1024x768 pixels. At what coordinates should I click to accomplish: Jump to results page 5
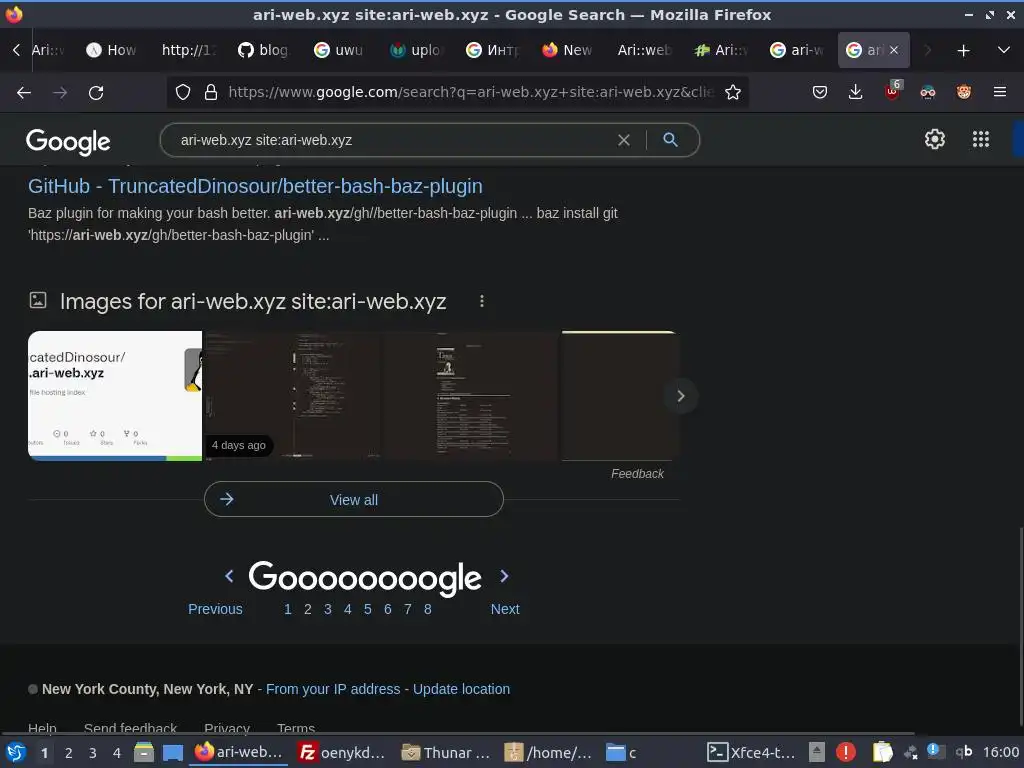pos(368,609)
